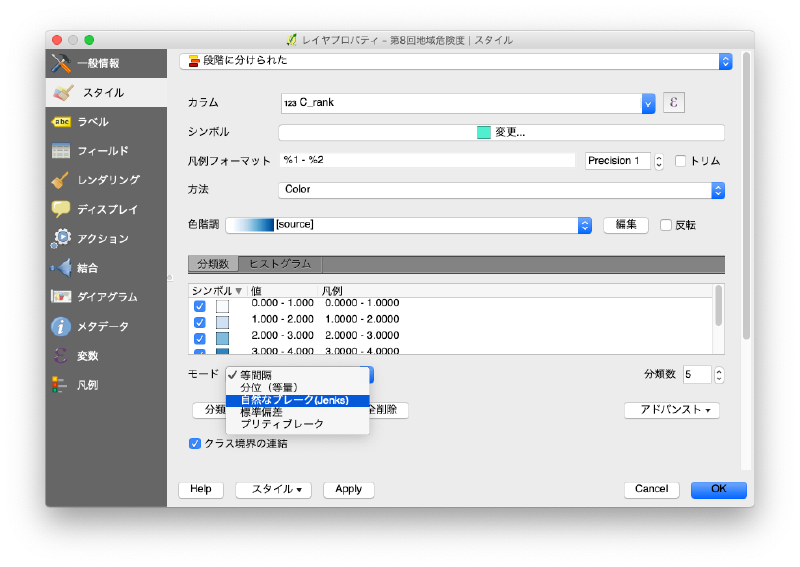
Task: Open the 変数 epsilon icon in sidebar
Action: tap(60, 355)
